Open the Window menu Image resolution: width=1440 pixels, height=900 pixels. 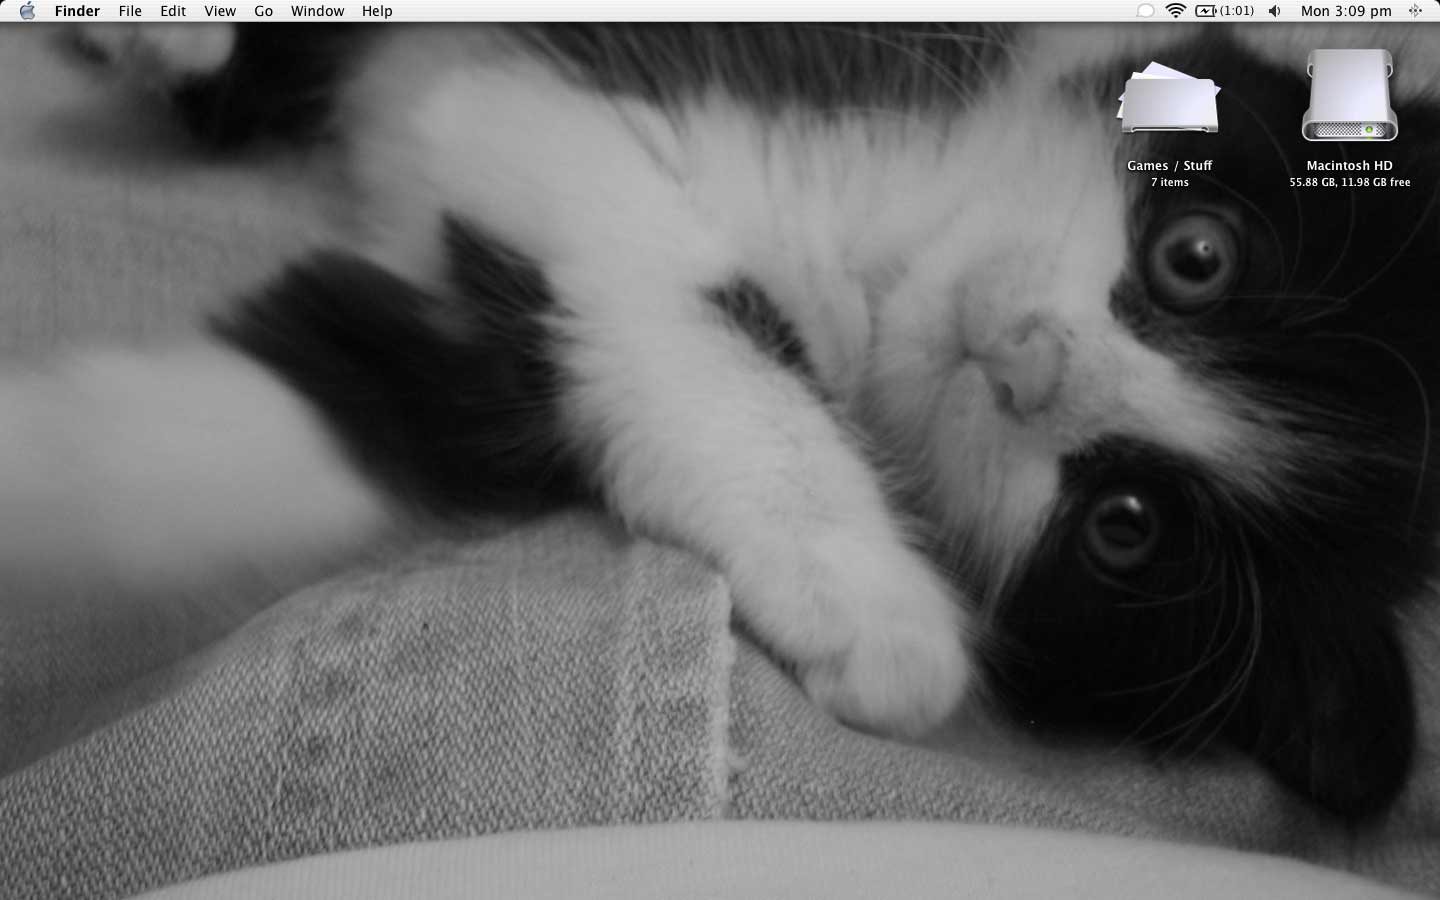317,11
